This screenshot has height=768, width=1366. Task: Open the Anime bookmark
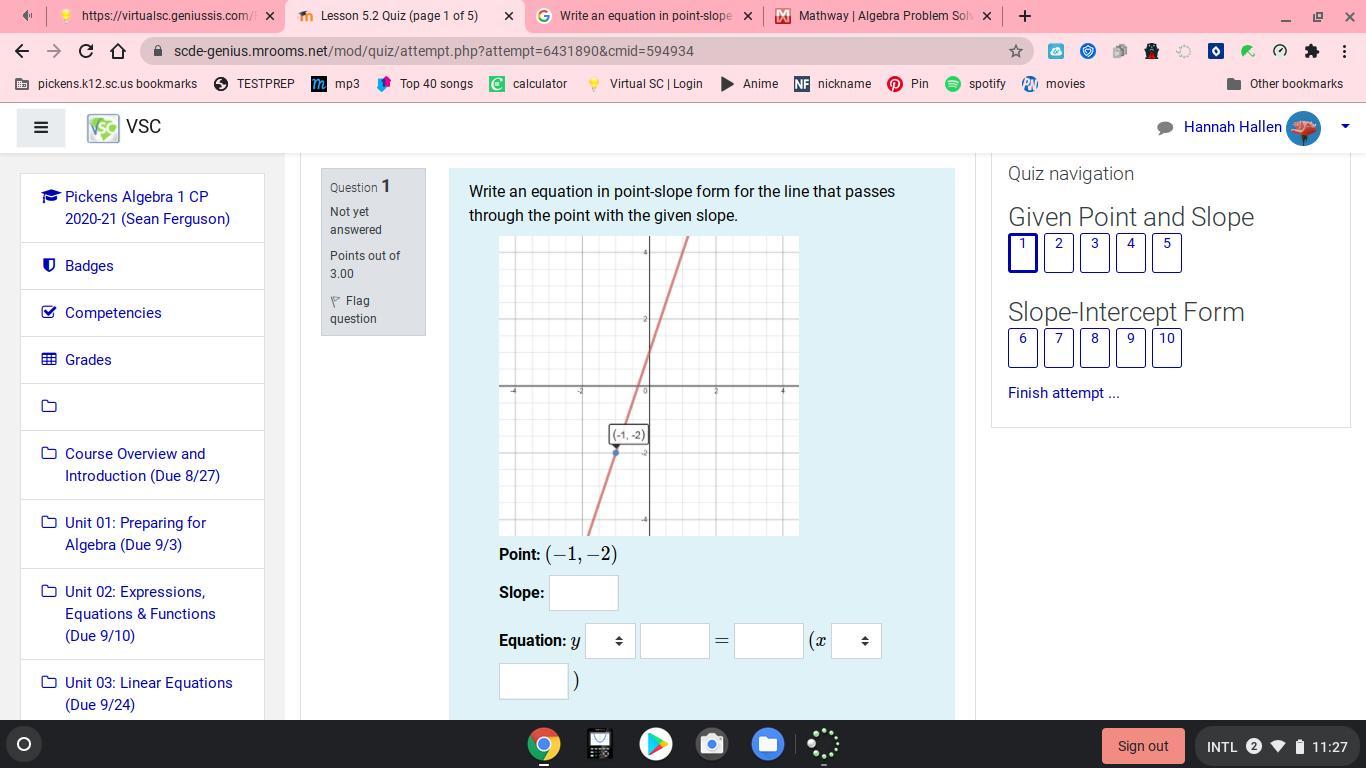coord(749,84)
